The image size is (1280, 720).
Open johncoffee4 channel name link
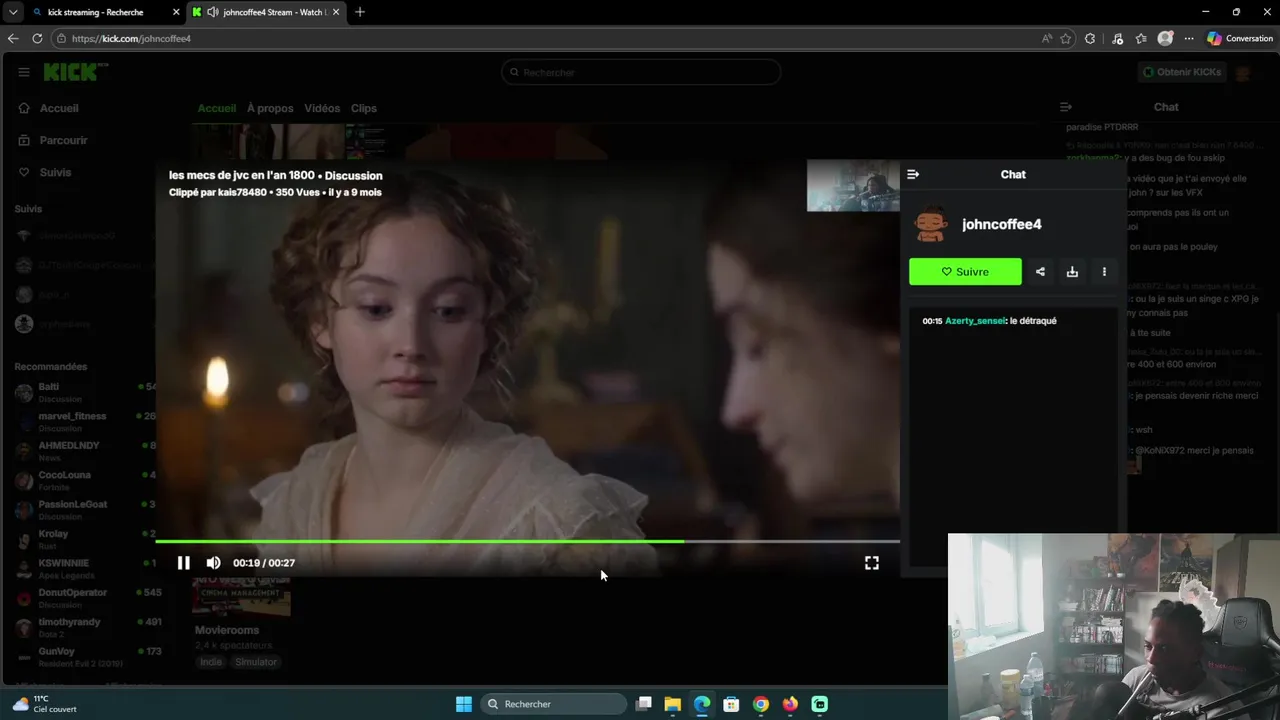tap(1002, 224)
